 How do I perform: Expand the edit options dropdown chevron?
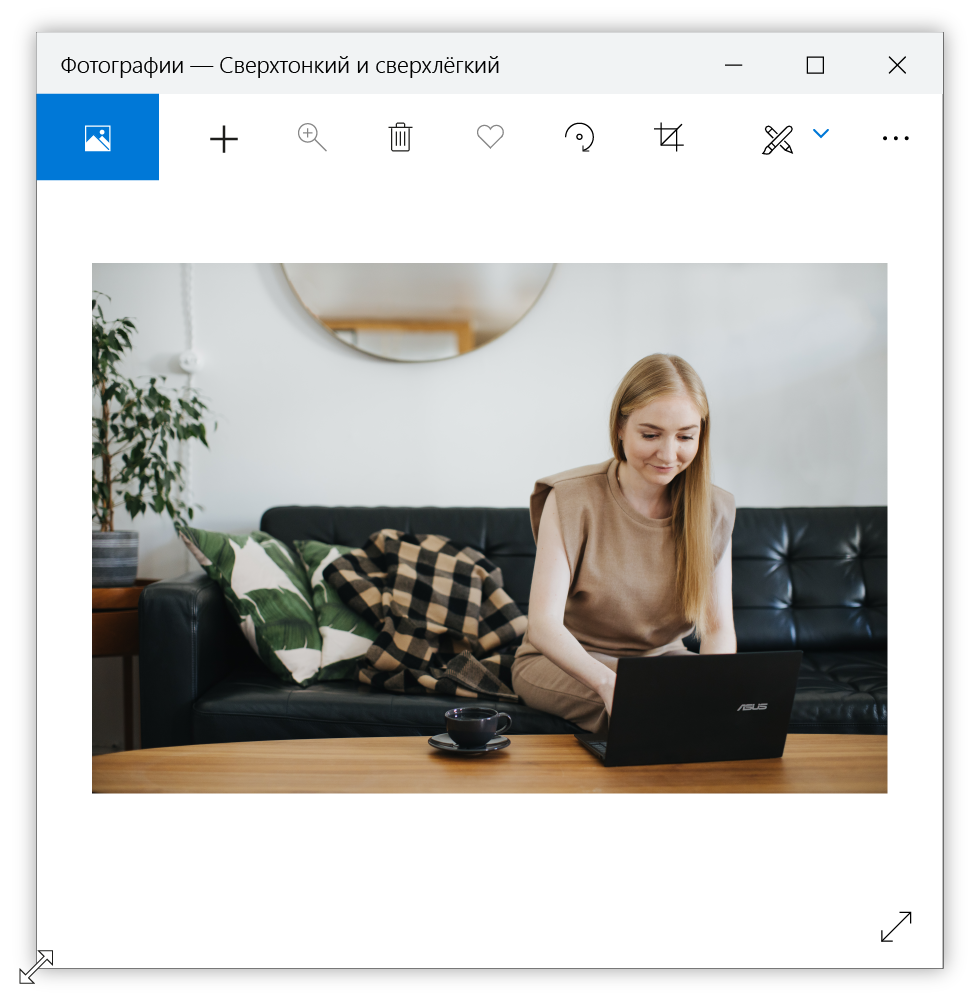821,133
